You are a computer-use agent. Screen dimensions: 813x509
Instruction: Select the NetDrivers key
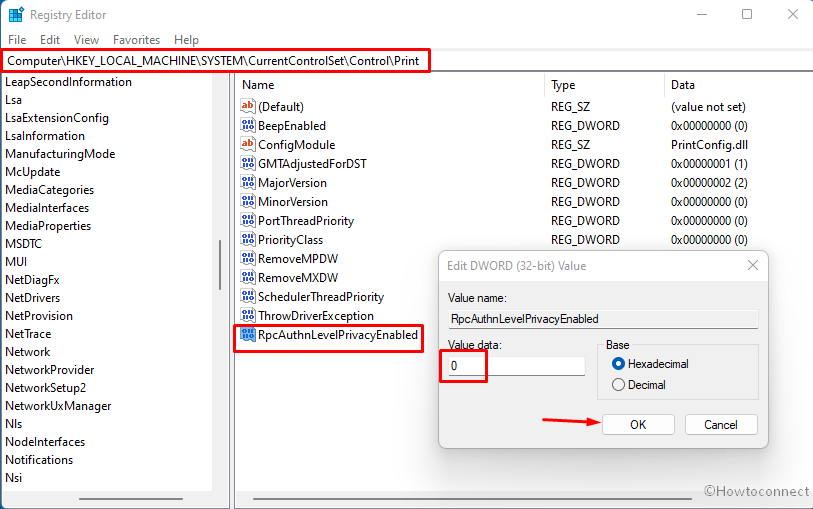click(x=33, y=298)
